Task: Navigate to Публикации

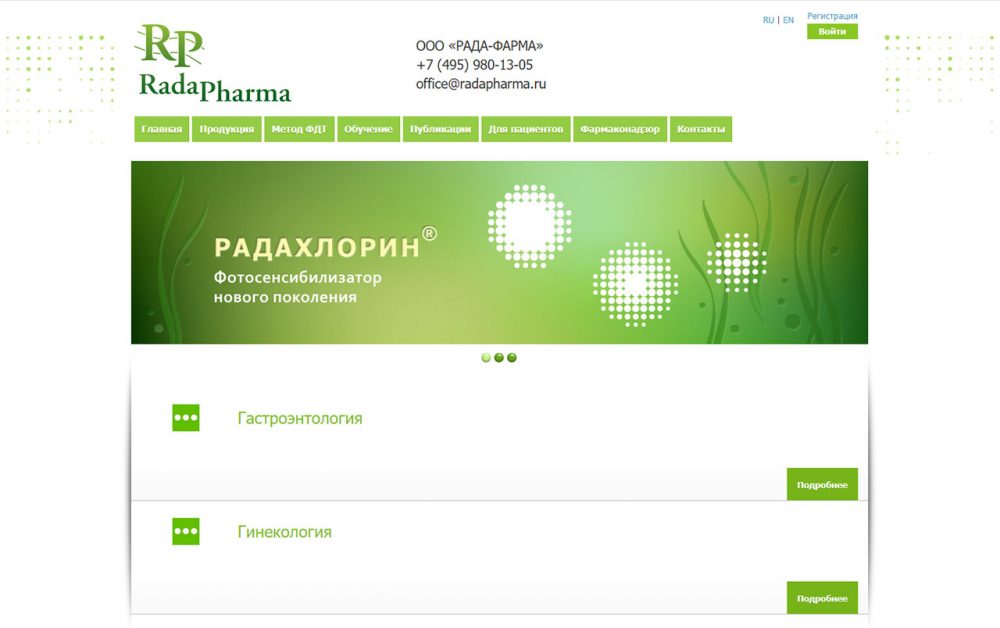Action: [440, 129]
